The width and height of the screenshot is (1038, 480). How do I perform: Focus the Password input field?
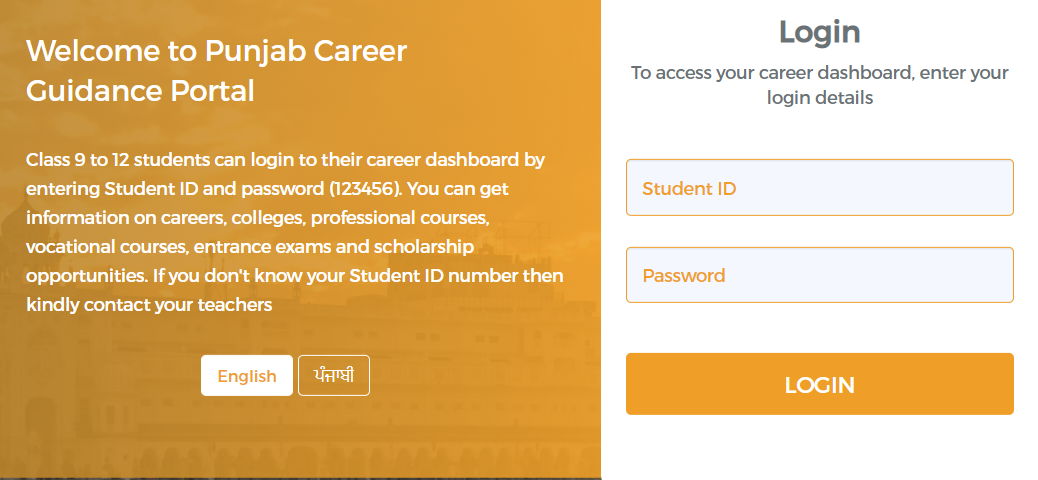820,275
